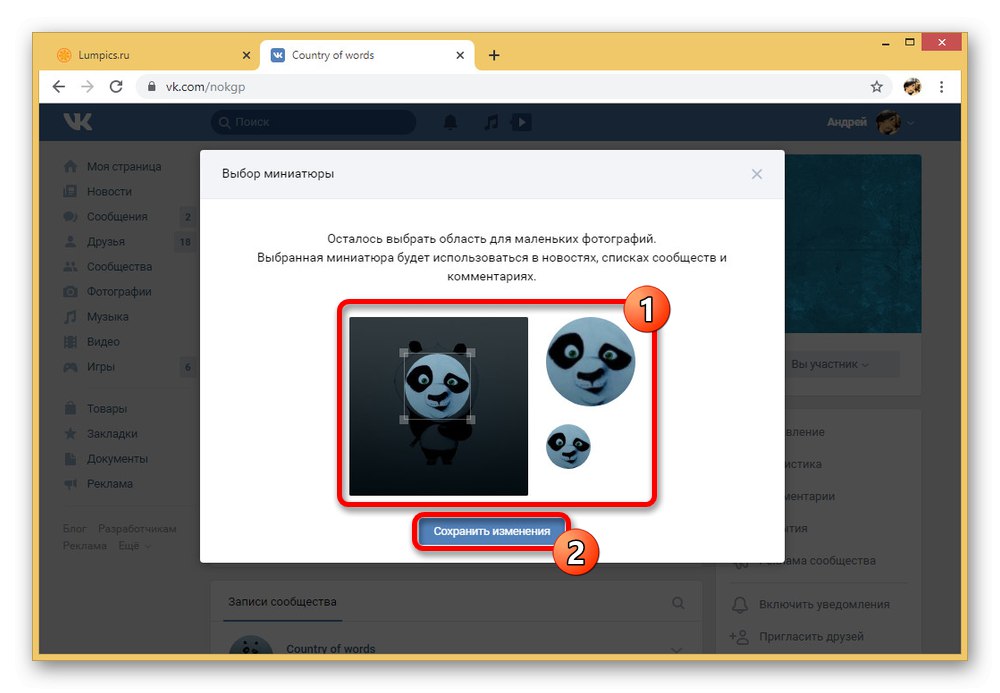This screenshot has height=693, width=1000.
Task: Click the small round panda preview
Action: pyautogui.click(x=568, y=446)
